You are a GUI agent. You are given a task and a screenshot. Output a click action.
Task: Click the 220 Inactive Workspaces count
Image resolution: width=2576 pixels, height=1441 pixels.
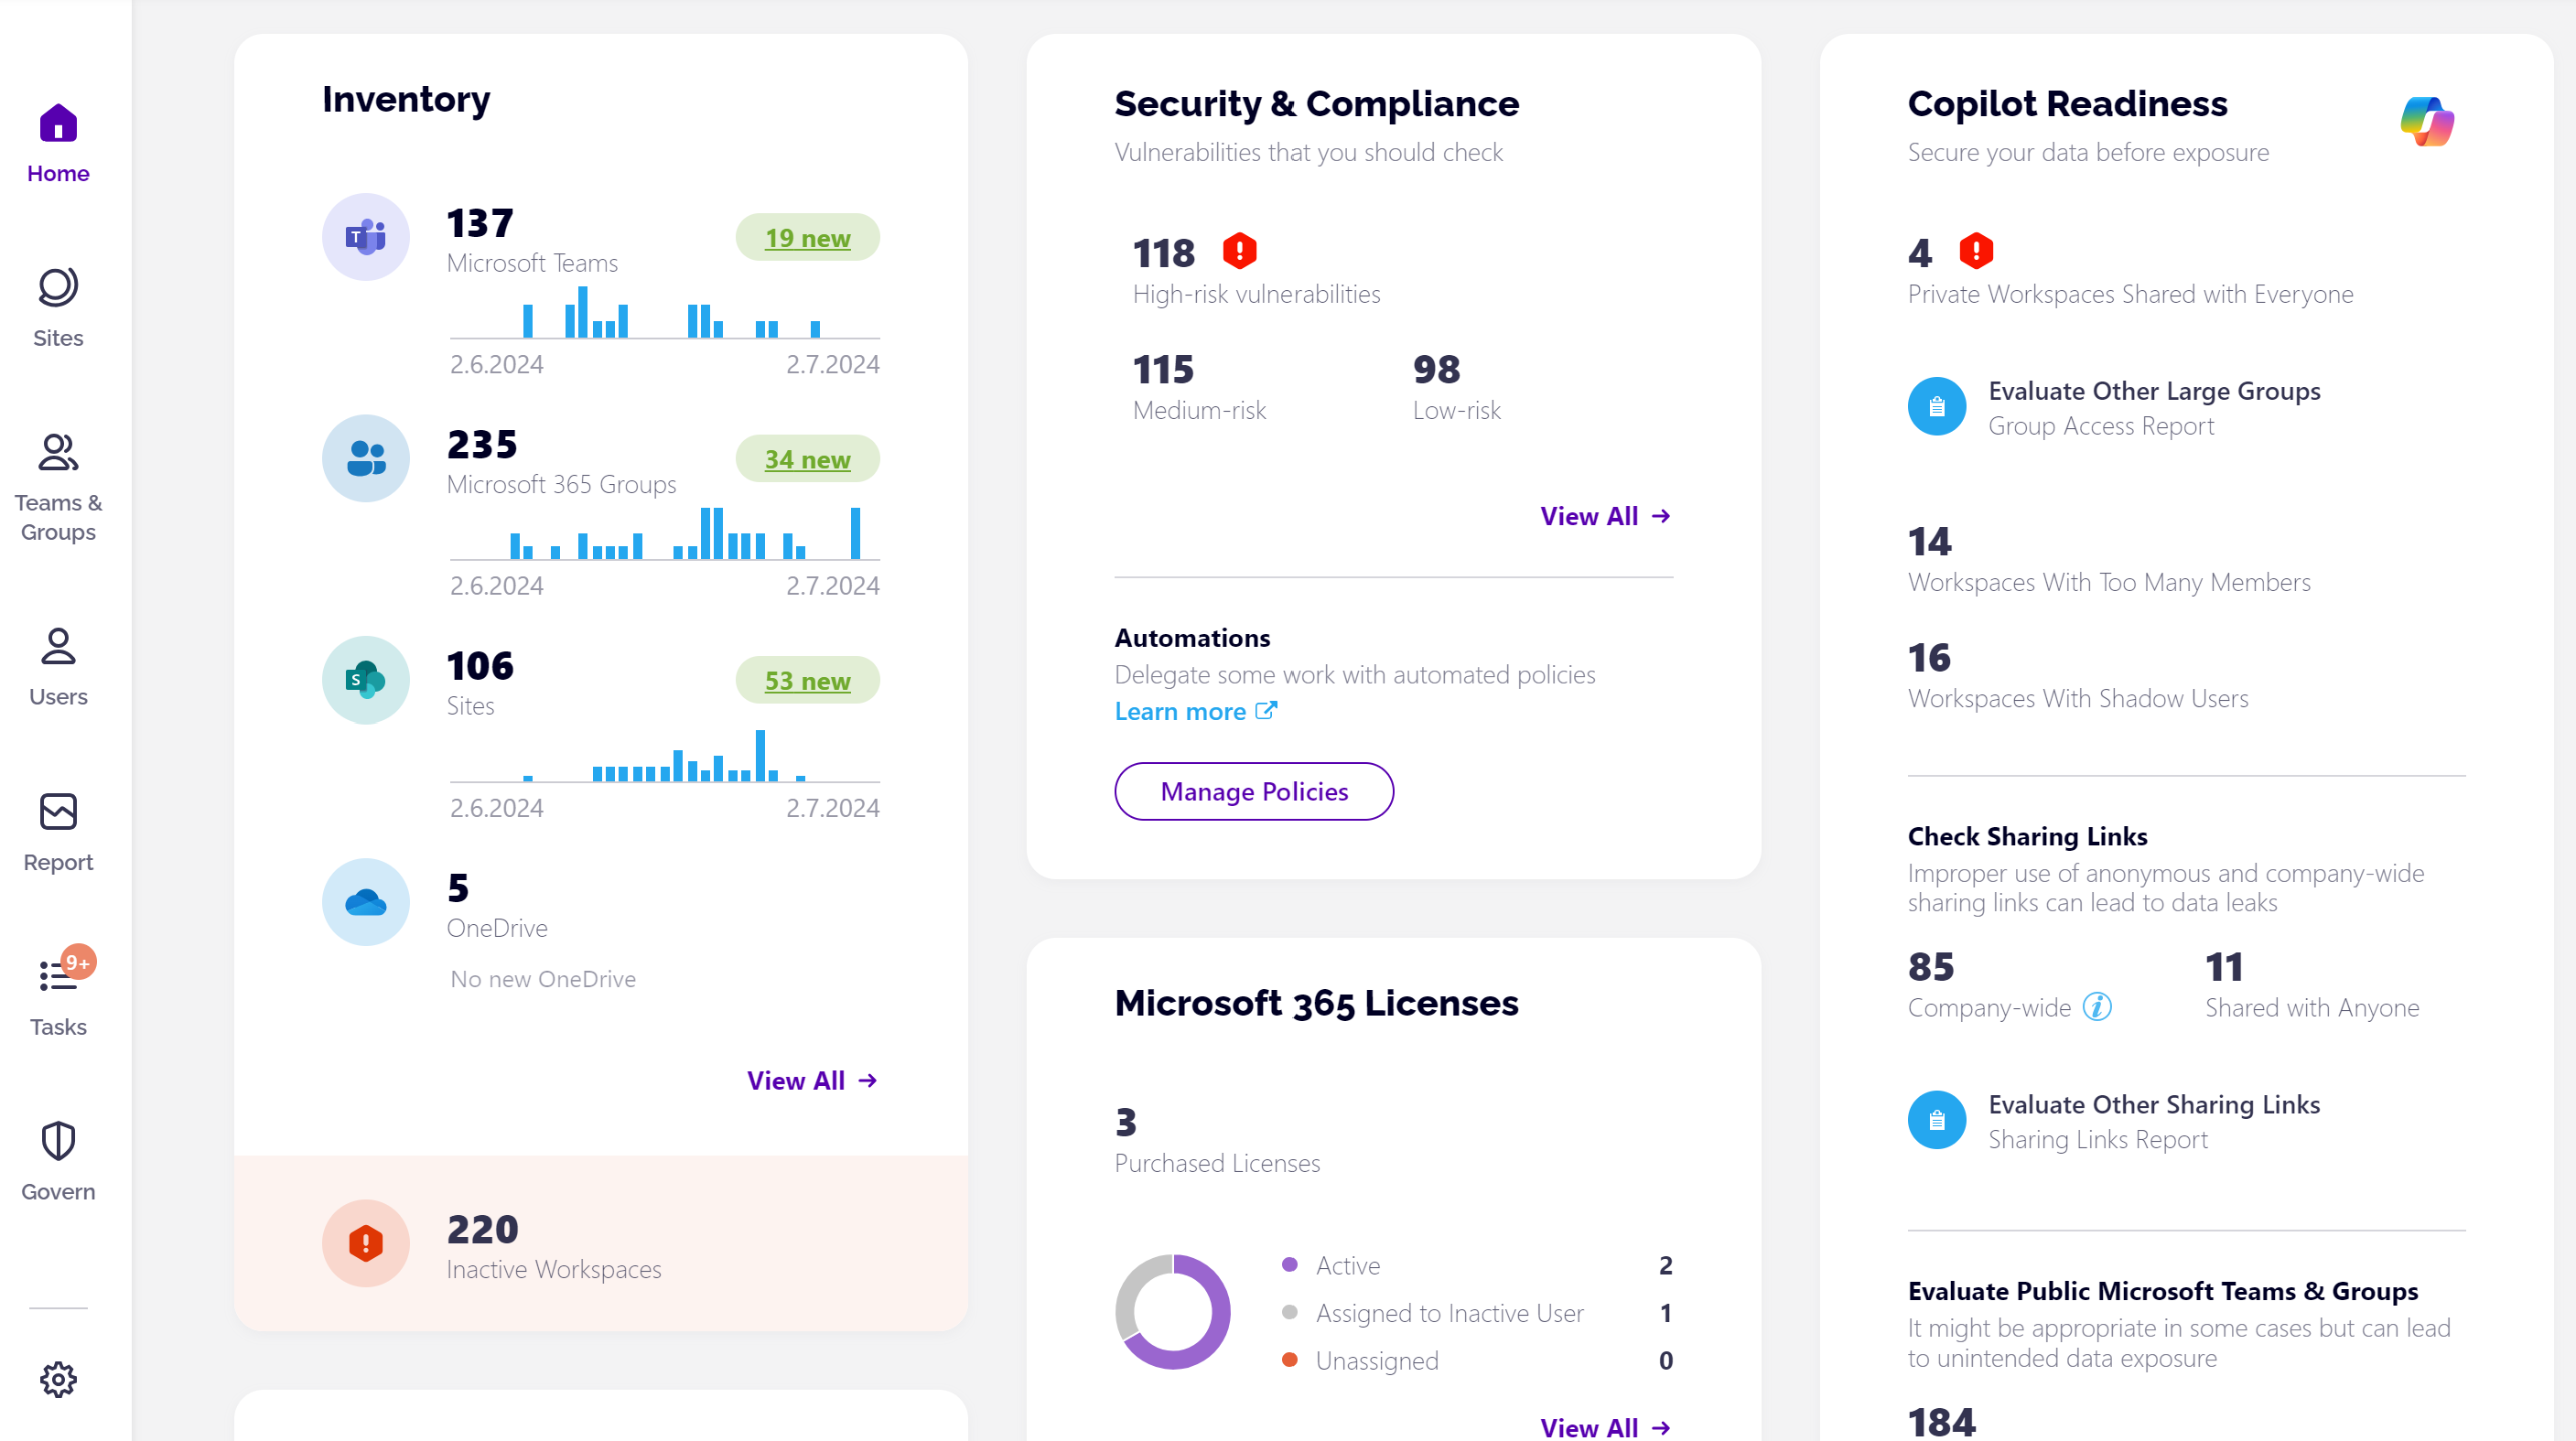coord(482,1228)
